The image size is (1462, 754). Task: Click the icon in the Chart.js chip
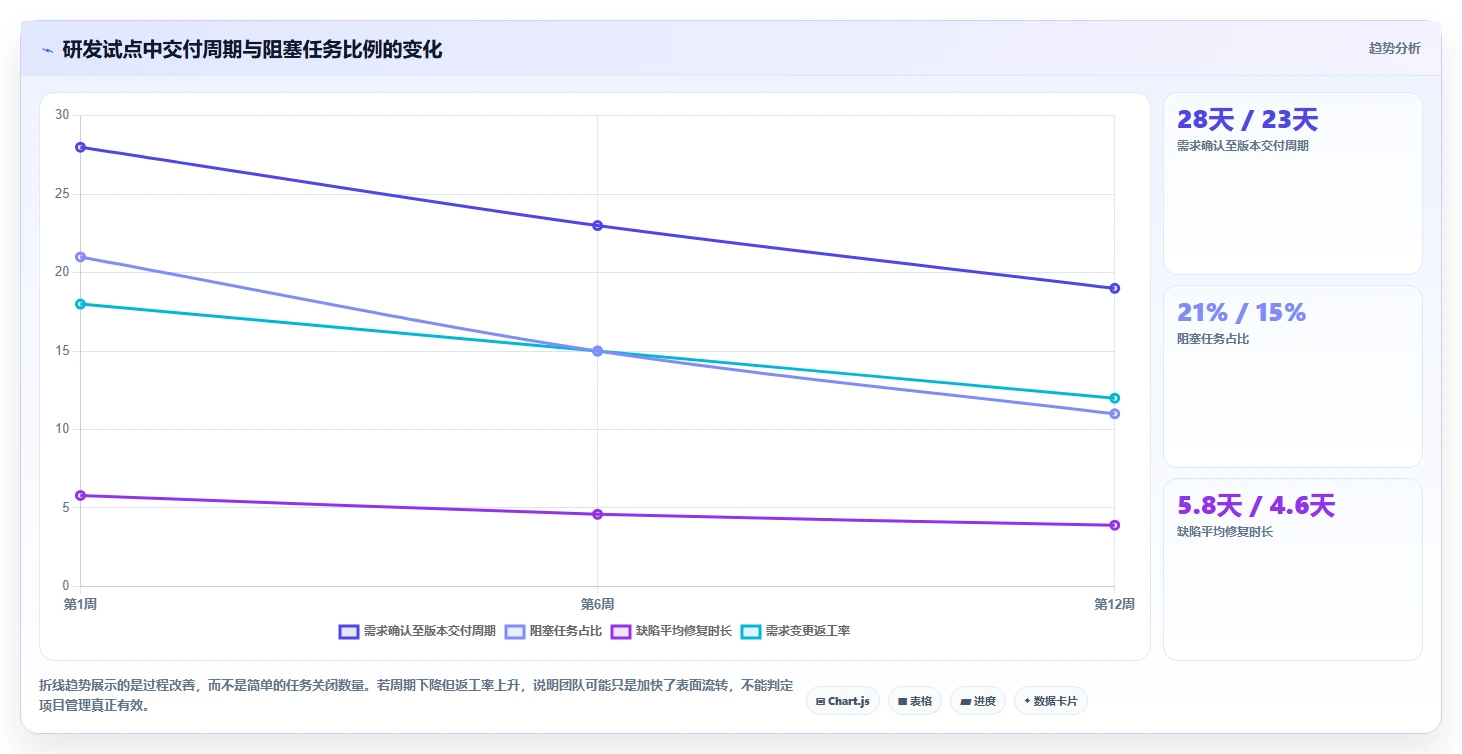(820, 702)
